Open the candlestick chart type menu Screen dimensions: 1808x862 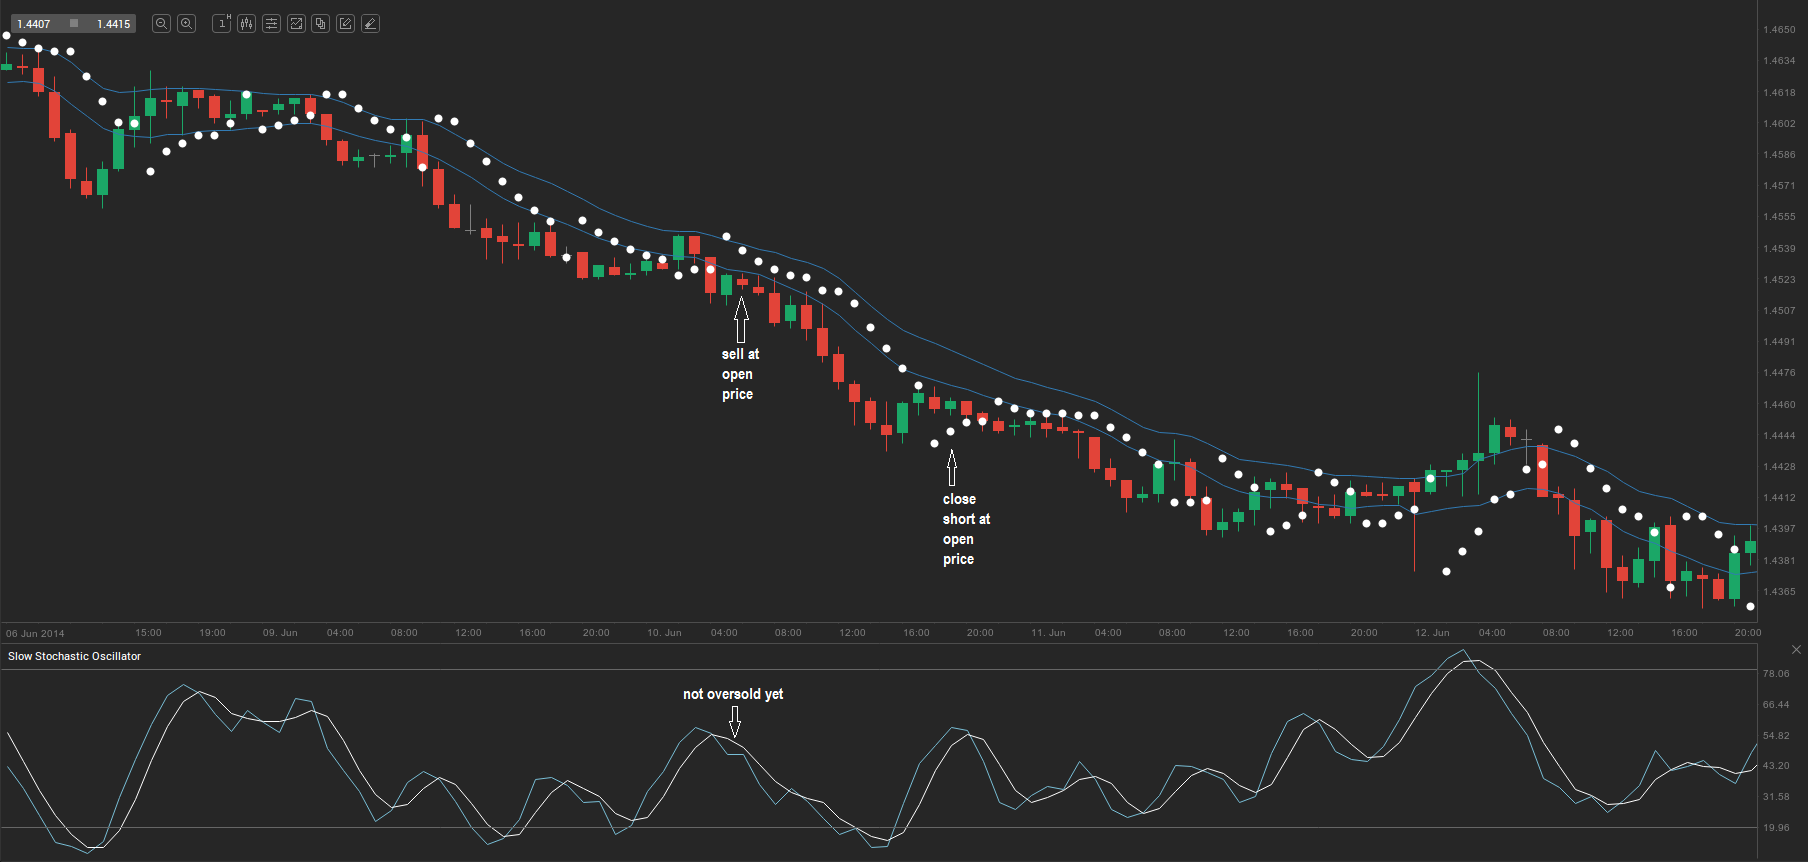[x=246, y=24]
